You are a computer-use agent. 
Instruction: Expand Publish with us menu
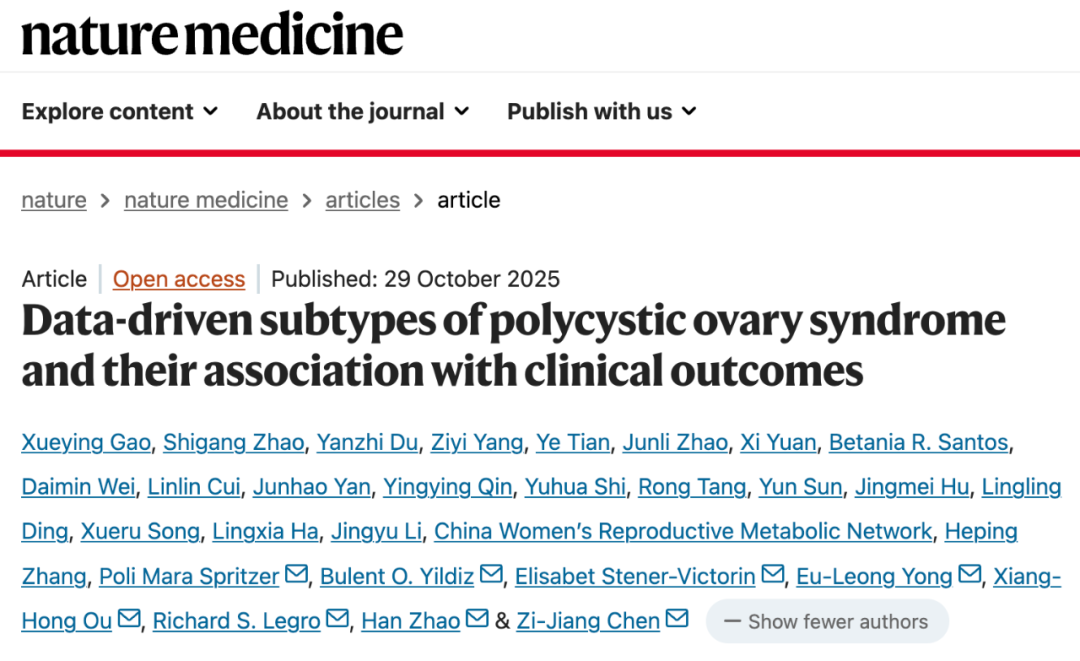[x=602, y=111]
